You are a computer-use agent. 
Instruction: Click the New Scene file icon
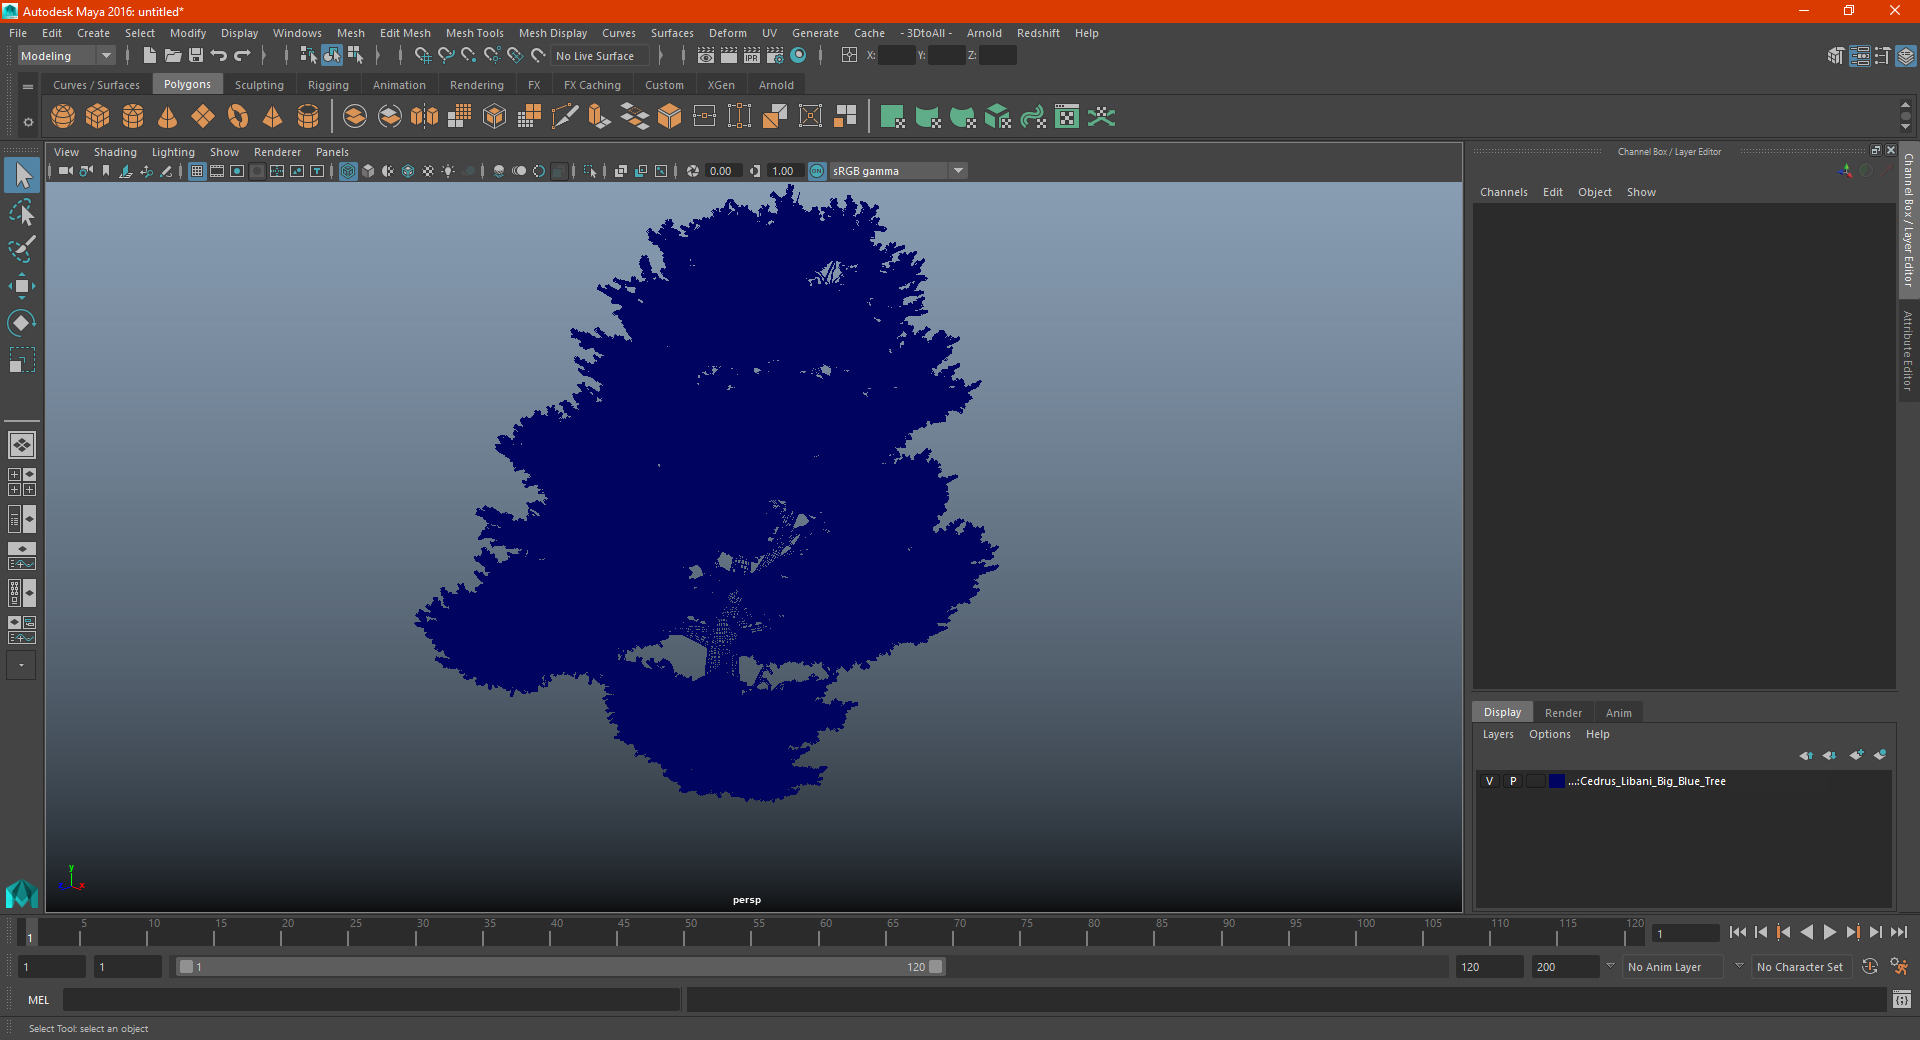[149, 56]
